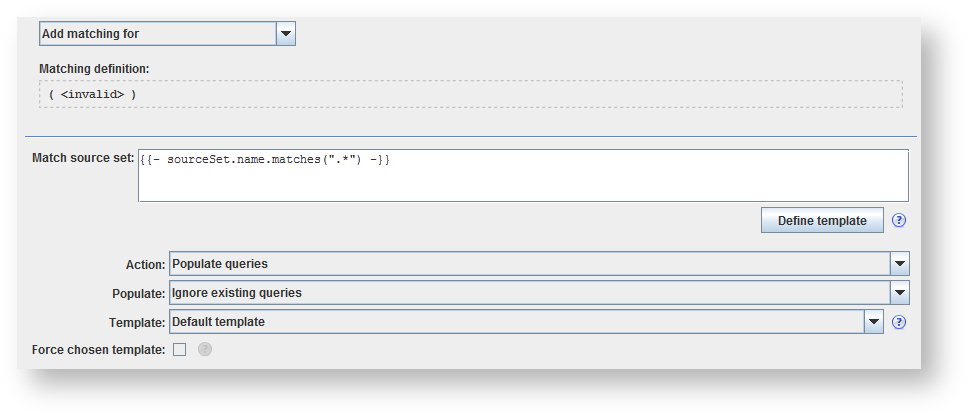Click the 'Populate:' field label
969x417 pixels.
coord(139,294)
